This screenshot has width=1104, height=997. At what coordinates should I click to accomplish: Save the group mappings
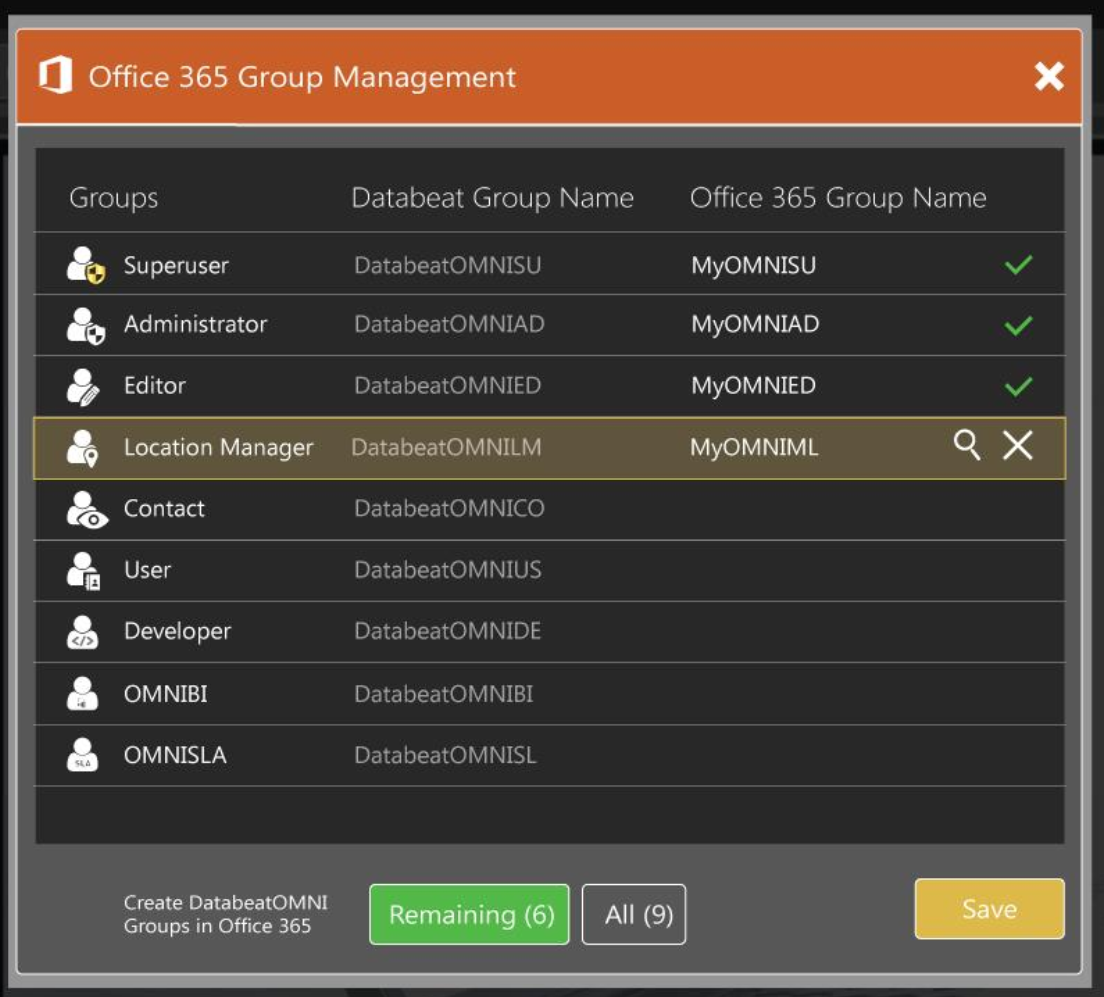click(x=989, y=908)
